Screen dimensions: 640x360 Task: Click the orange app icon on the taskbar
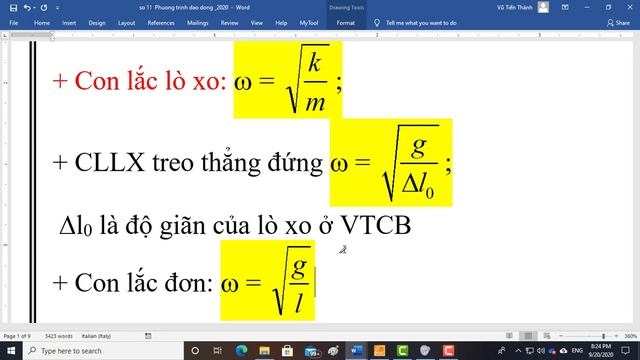[x=380, y=351]
